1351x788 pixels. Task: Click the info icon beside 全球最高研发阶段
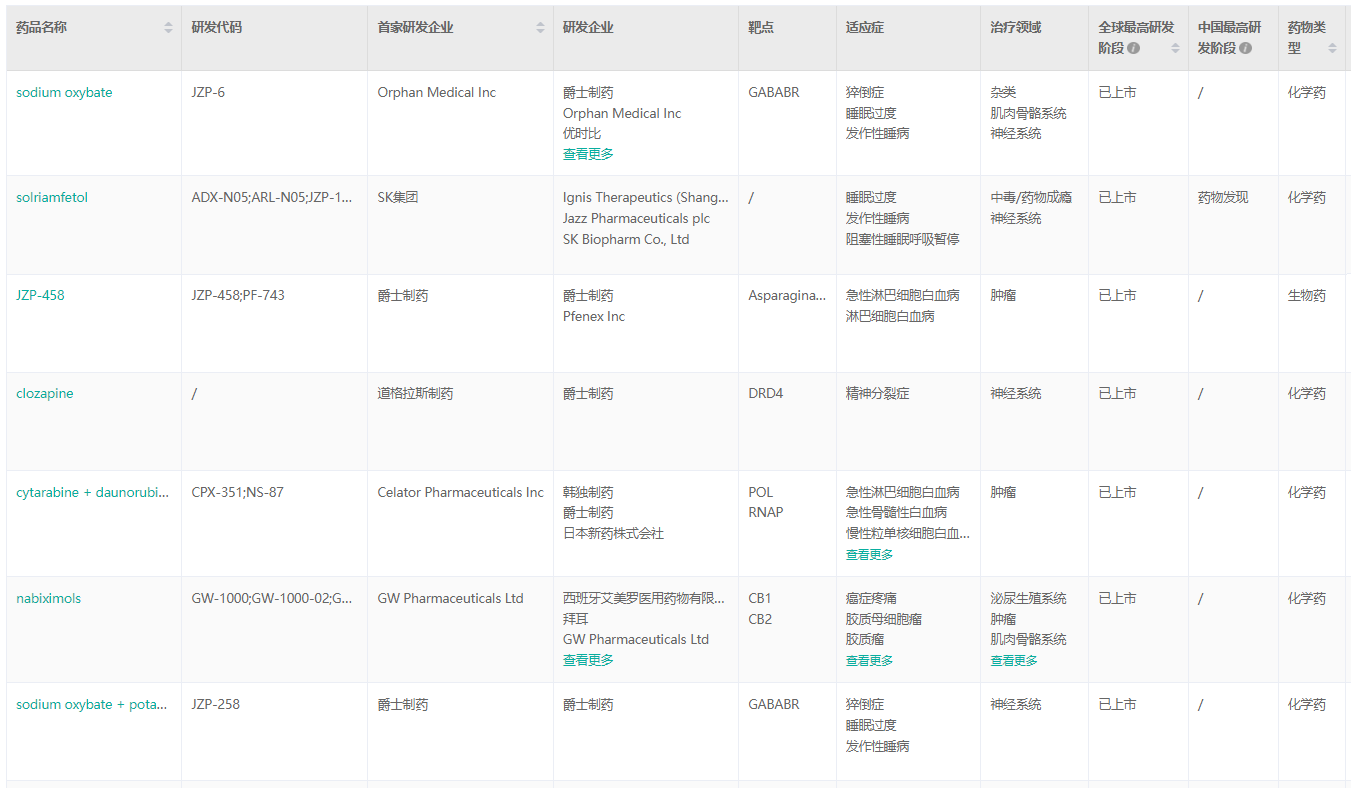1133,48
